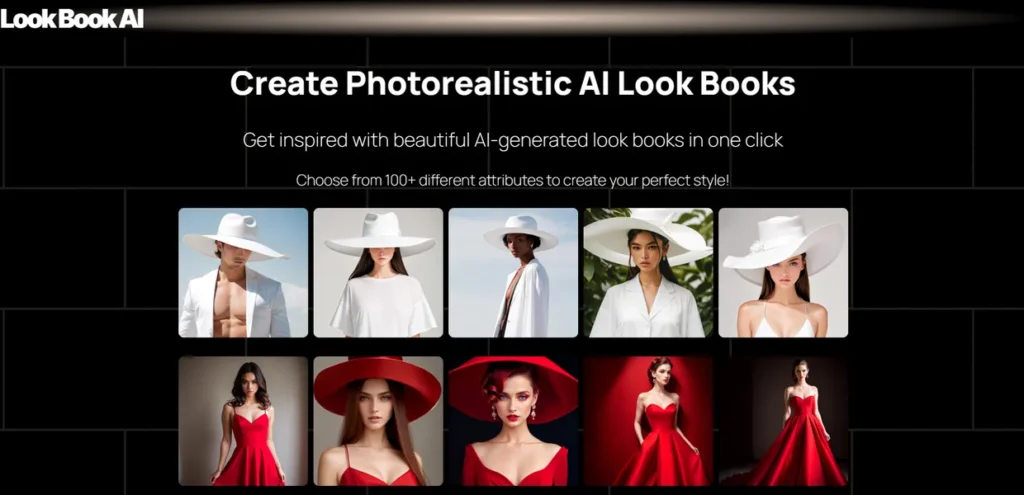This screenshot has width=1024, height=495.
Task: Open the red gown on red background image
Action: coord(648,421)
